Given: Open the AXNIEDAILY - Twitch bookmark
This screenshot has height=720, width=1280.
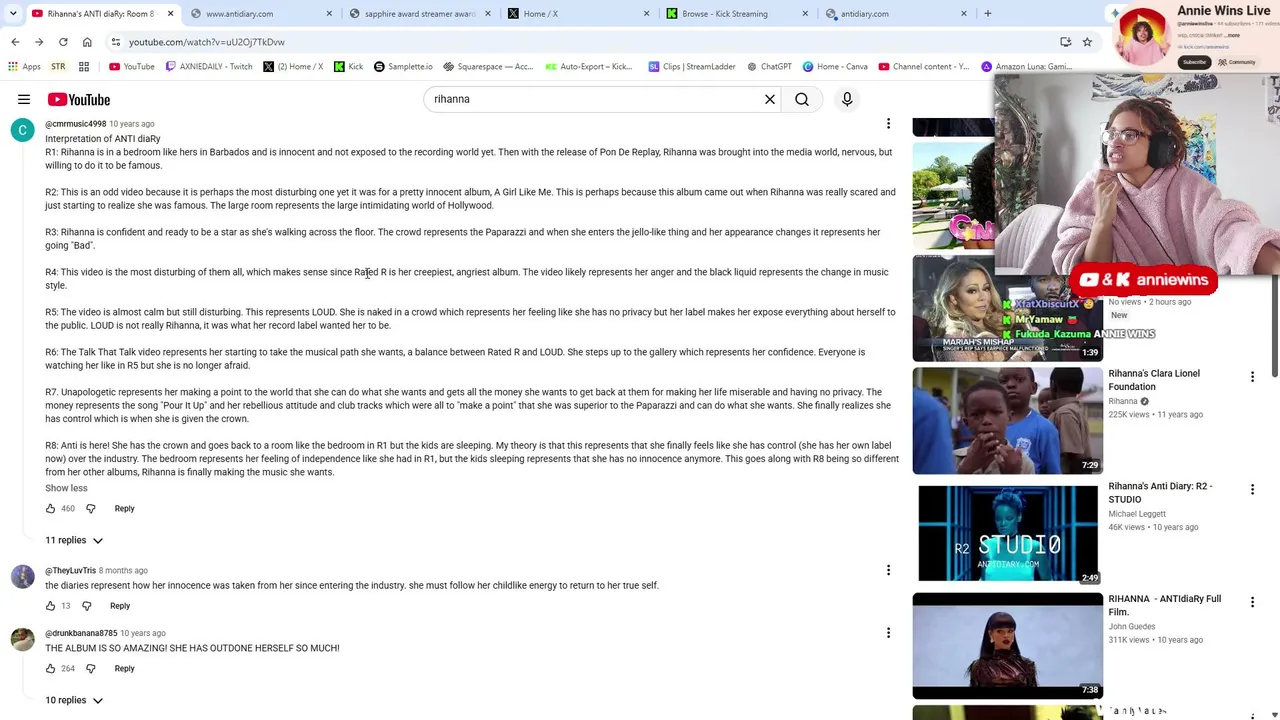Looking at the screenshot, I should [208, 67].
